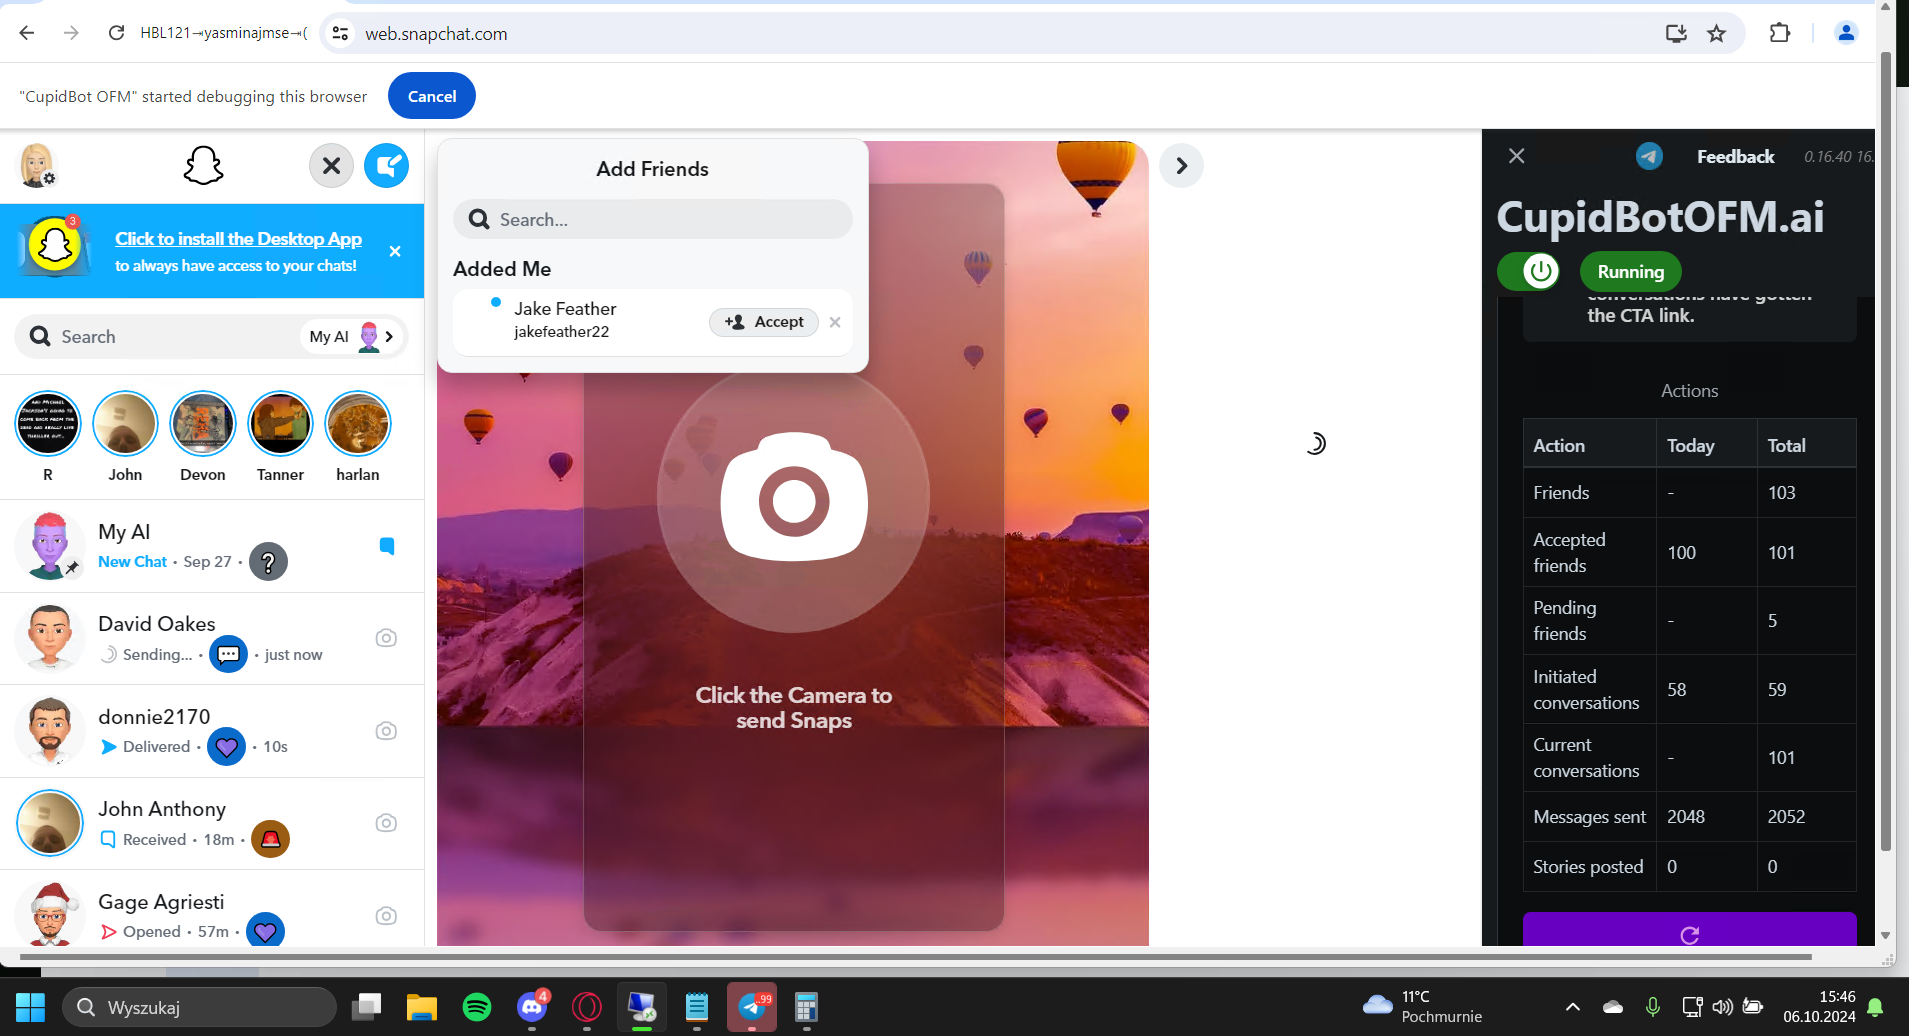Accept Jake Feather's friend request
The width and height of the screenshot is (1909, 1036).
pos(764,322)
